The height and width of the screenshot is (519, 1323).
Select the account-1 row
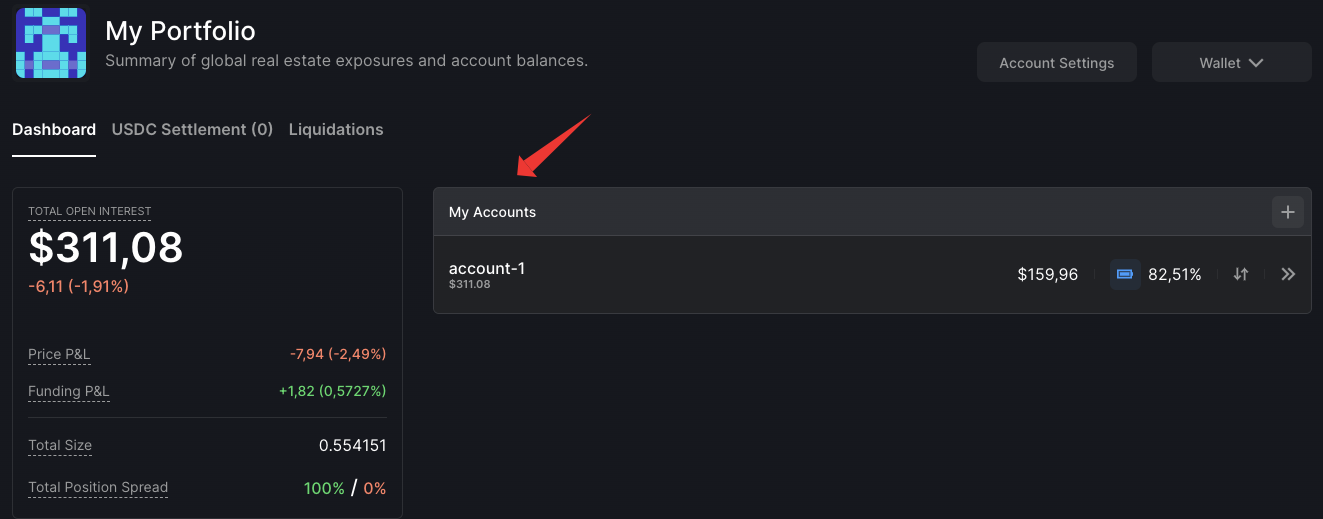click(872, 274)
